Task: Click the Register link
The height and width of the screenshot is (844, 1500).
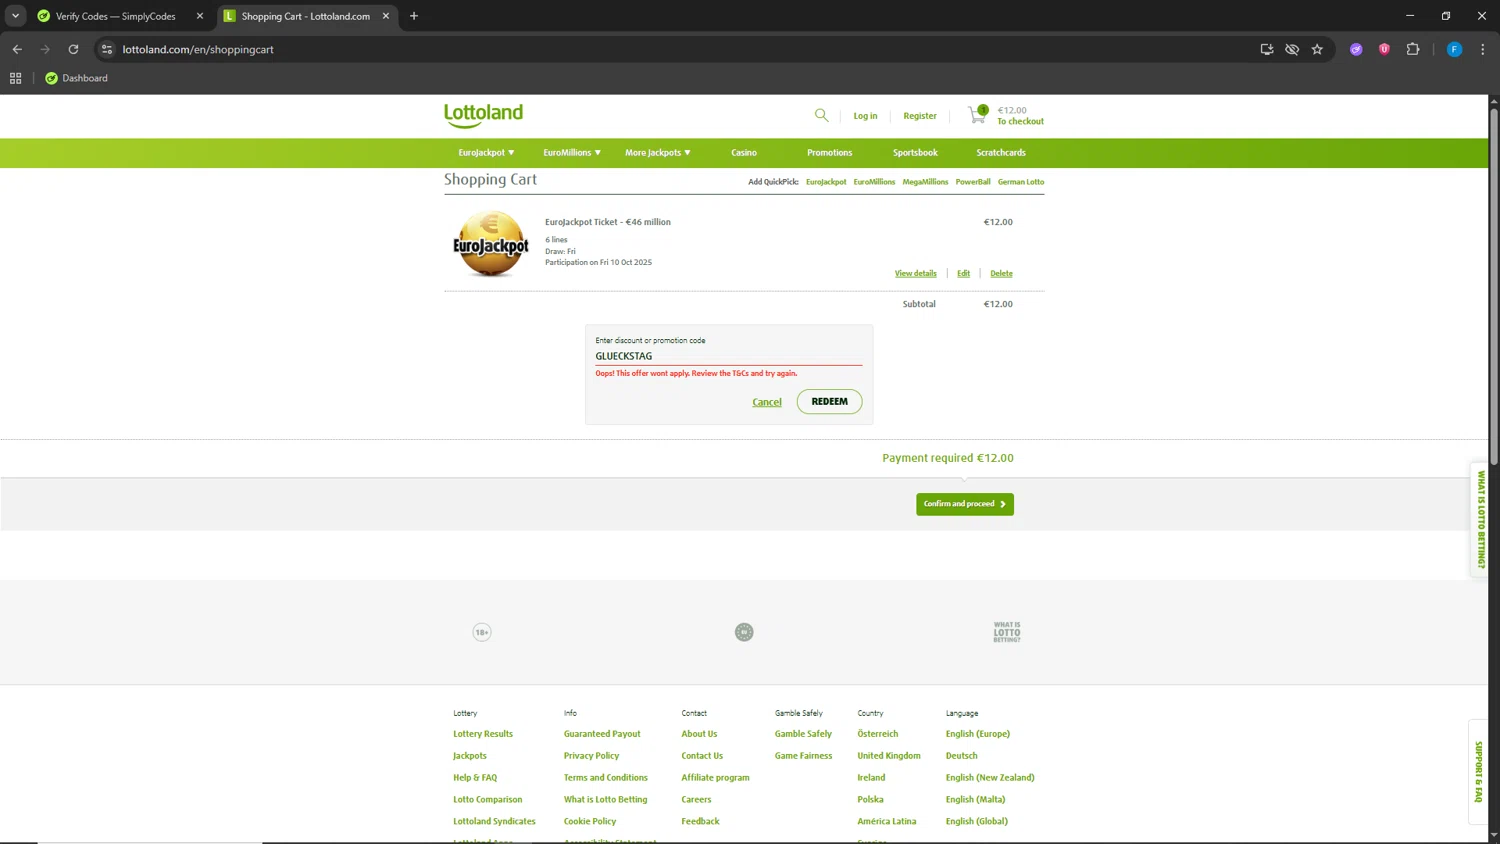Action: 920,116
